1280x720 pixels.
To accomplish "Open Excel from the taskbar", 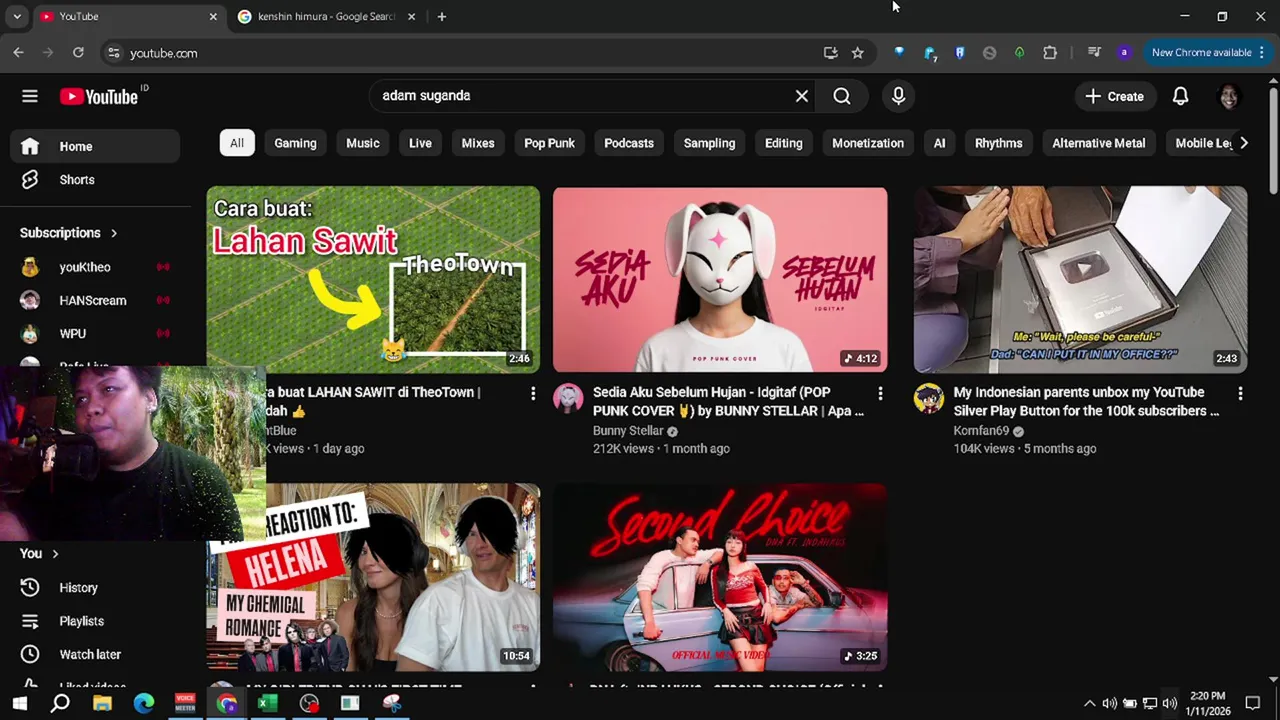I will point(267,703).
